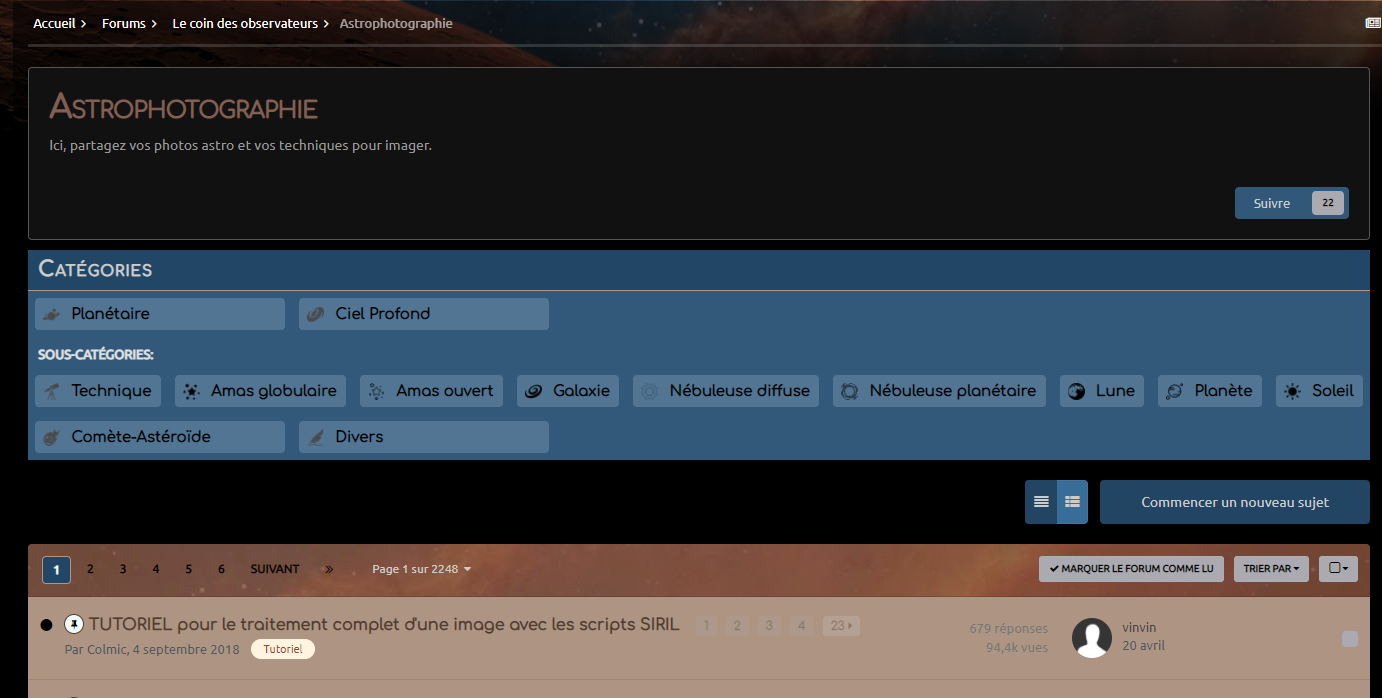
Task: Go to Accueil breadcrumb
Action: pyautogui.click(x=54, y=23)
